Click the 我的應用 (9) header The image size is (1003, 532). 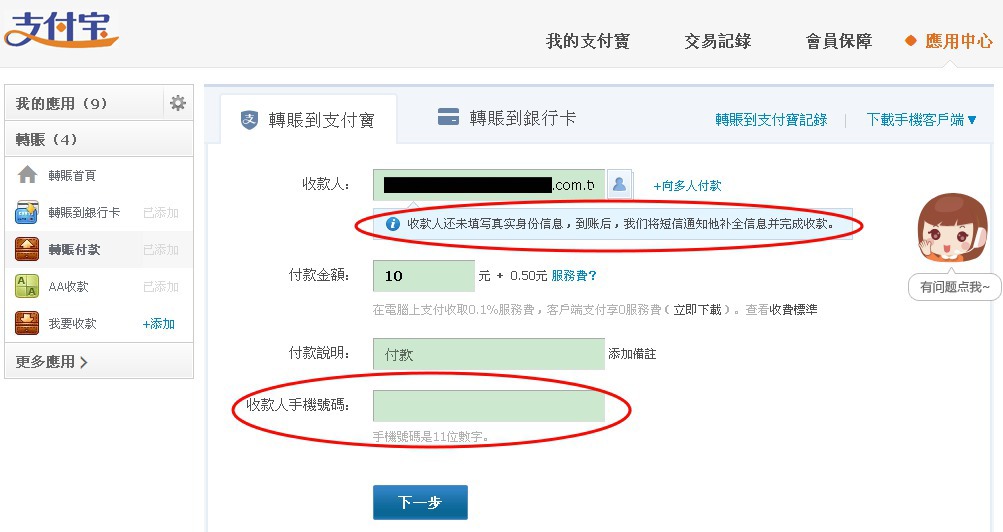pos(61,103)
